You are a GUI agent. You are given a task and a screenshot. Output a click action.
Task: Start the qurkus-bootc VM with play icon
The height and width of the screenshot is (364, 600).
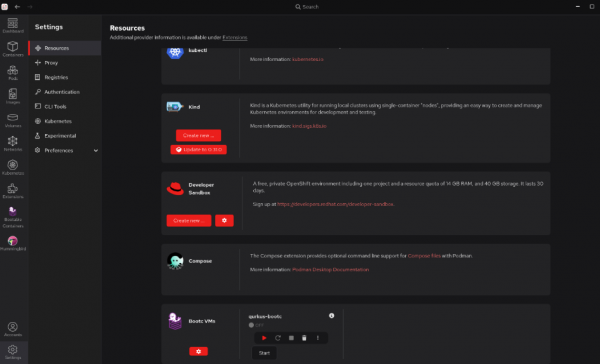click(264, 338)
